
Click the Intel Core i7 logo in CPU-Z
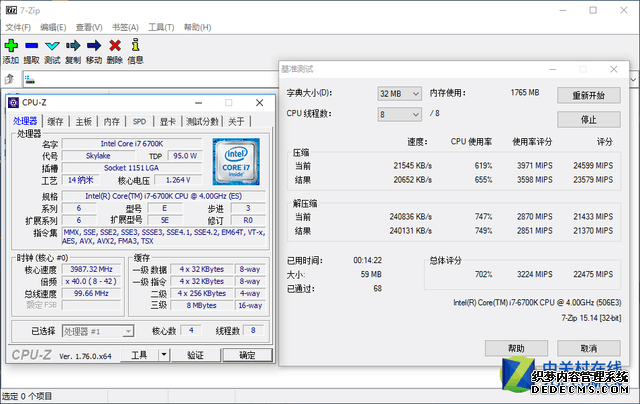236,162
